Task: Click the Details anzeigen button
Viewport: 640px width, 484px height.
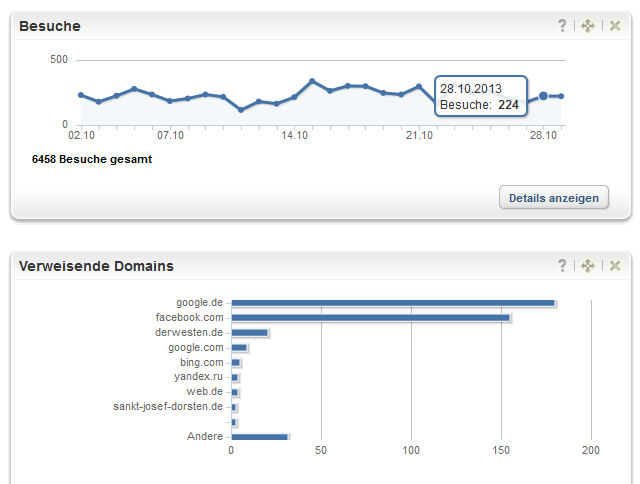Action: click(553, 198)
